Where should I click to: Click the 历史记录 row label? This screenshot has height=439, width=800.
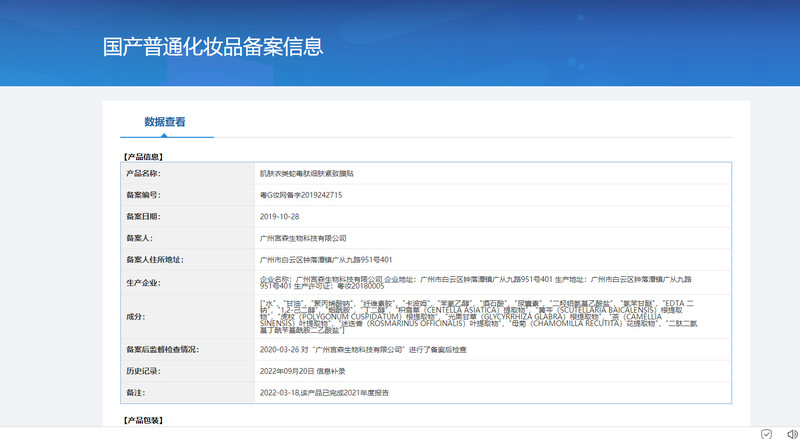143,371
